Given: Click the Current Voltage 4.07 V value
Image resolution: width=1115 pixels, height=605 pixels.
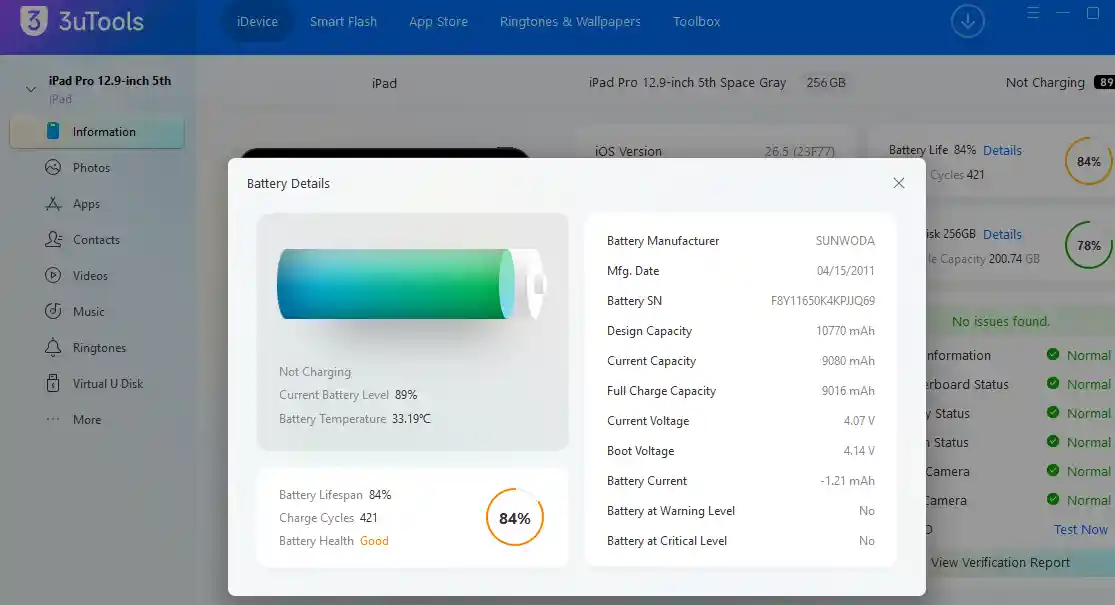Looking at the screenshot, I should (x=859, y=420).
